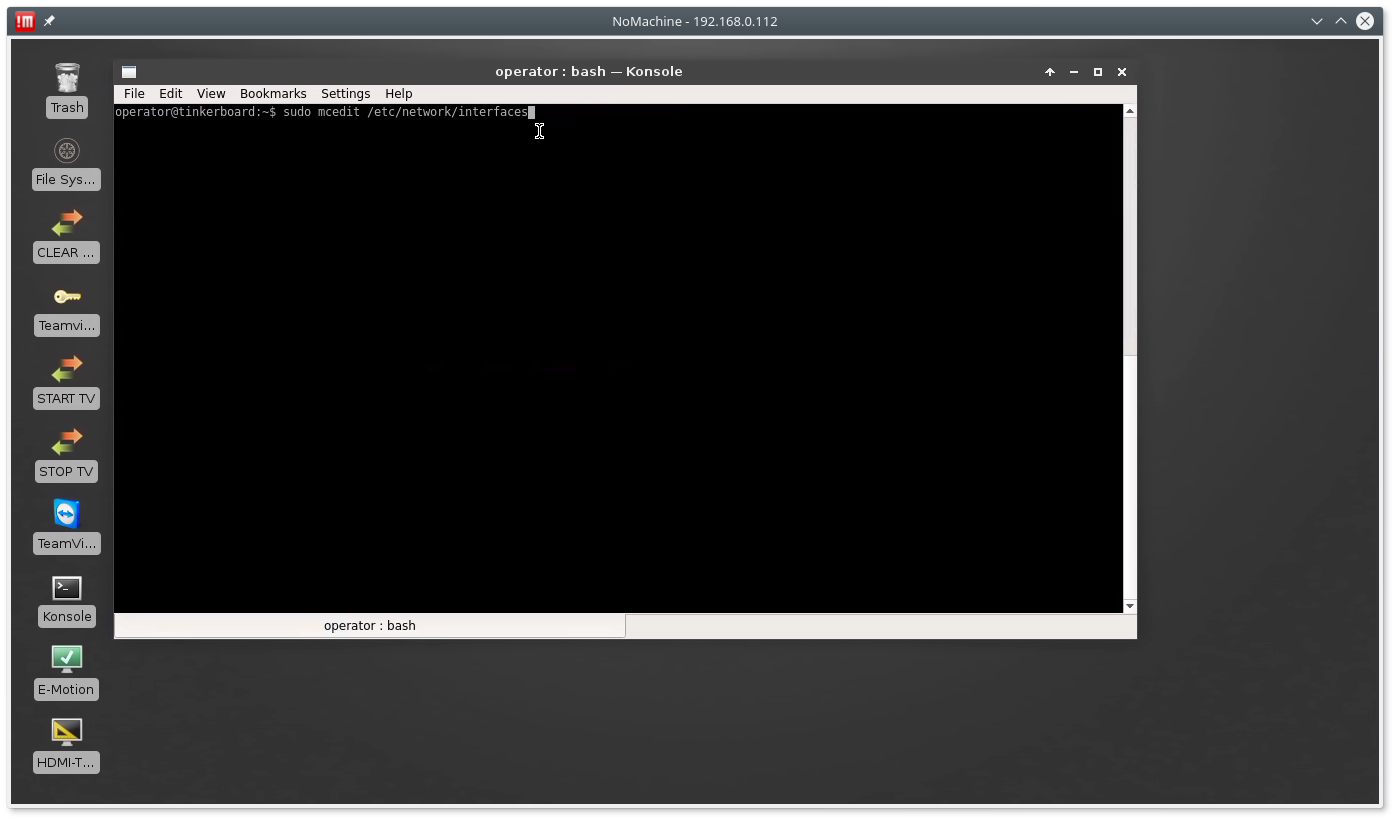Image resolution: width=1396 pixels, height=821 pixels.
Task: Open the Edit menu in Konsole
Action: click(170, 93)
